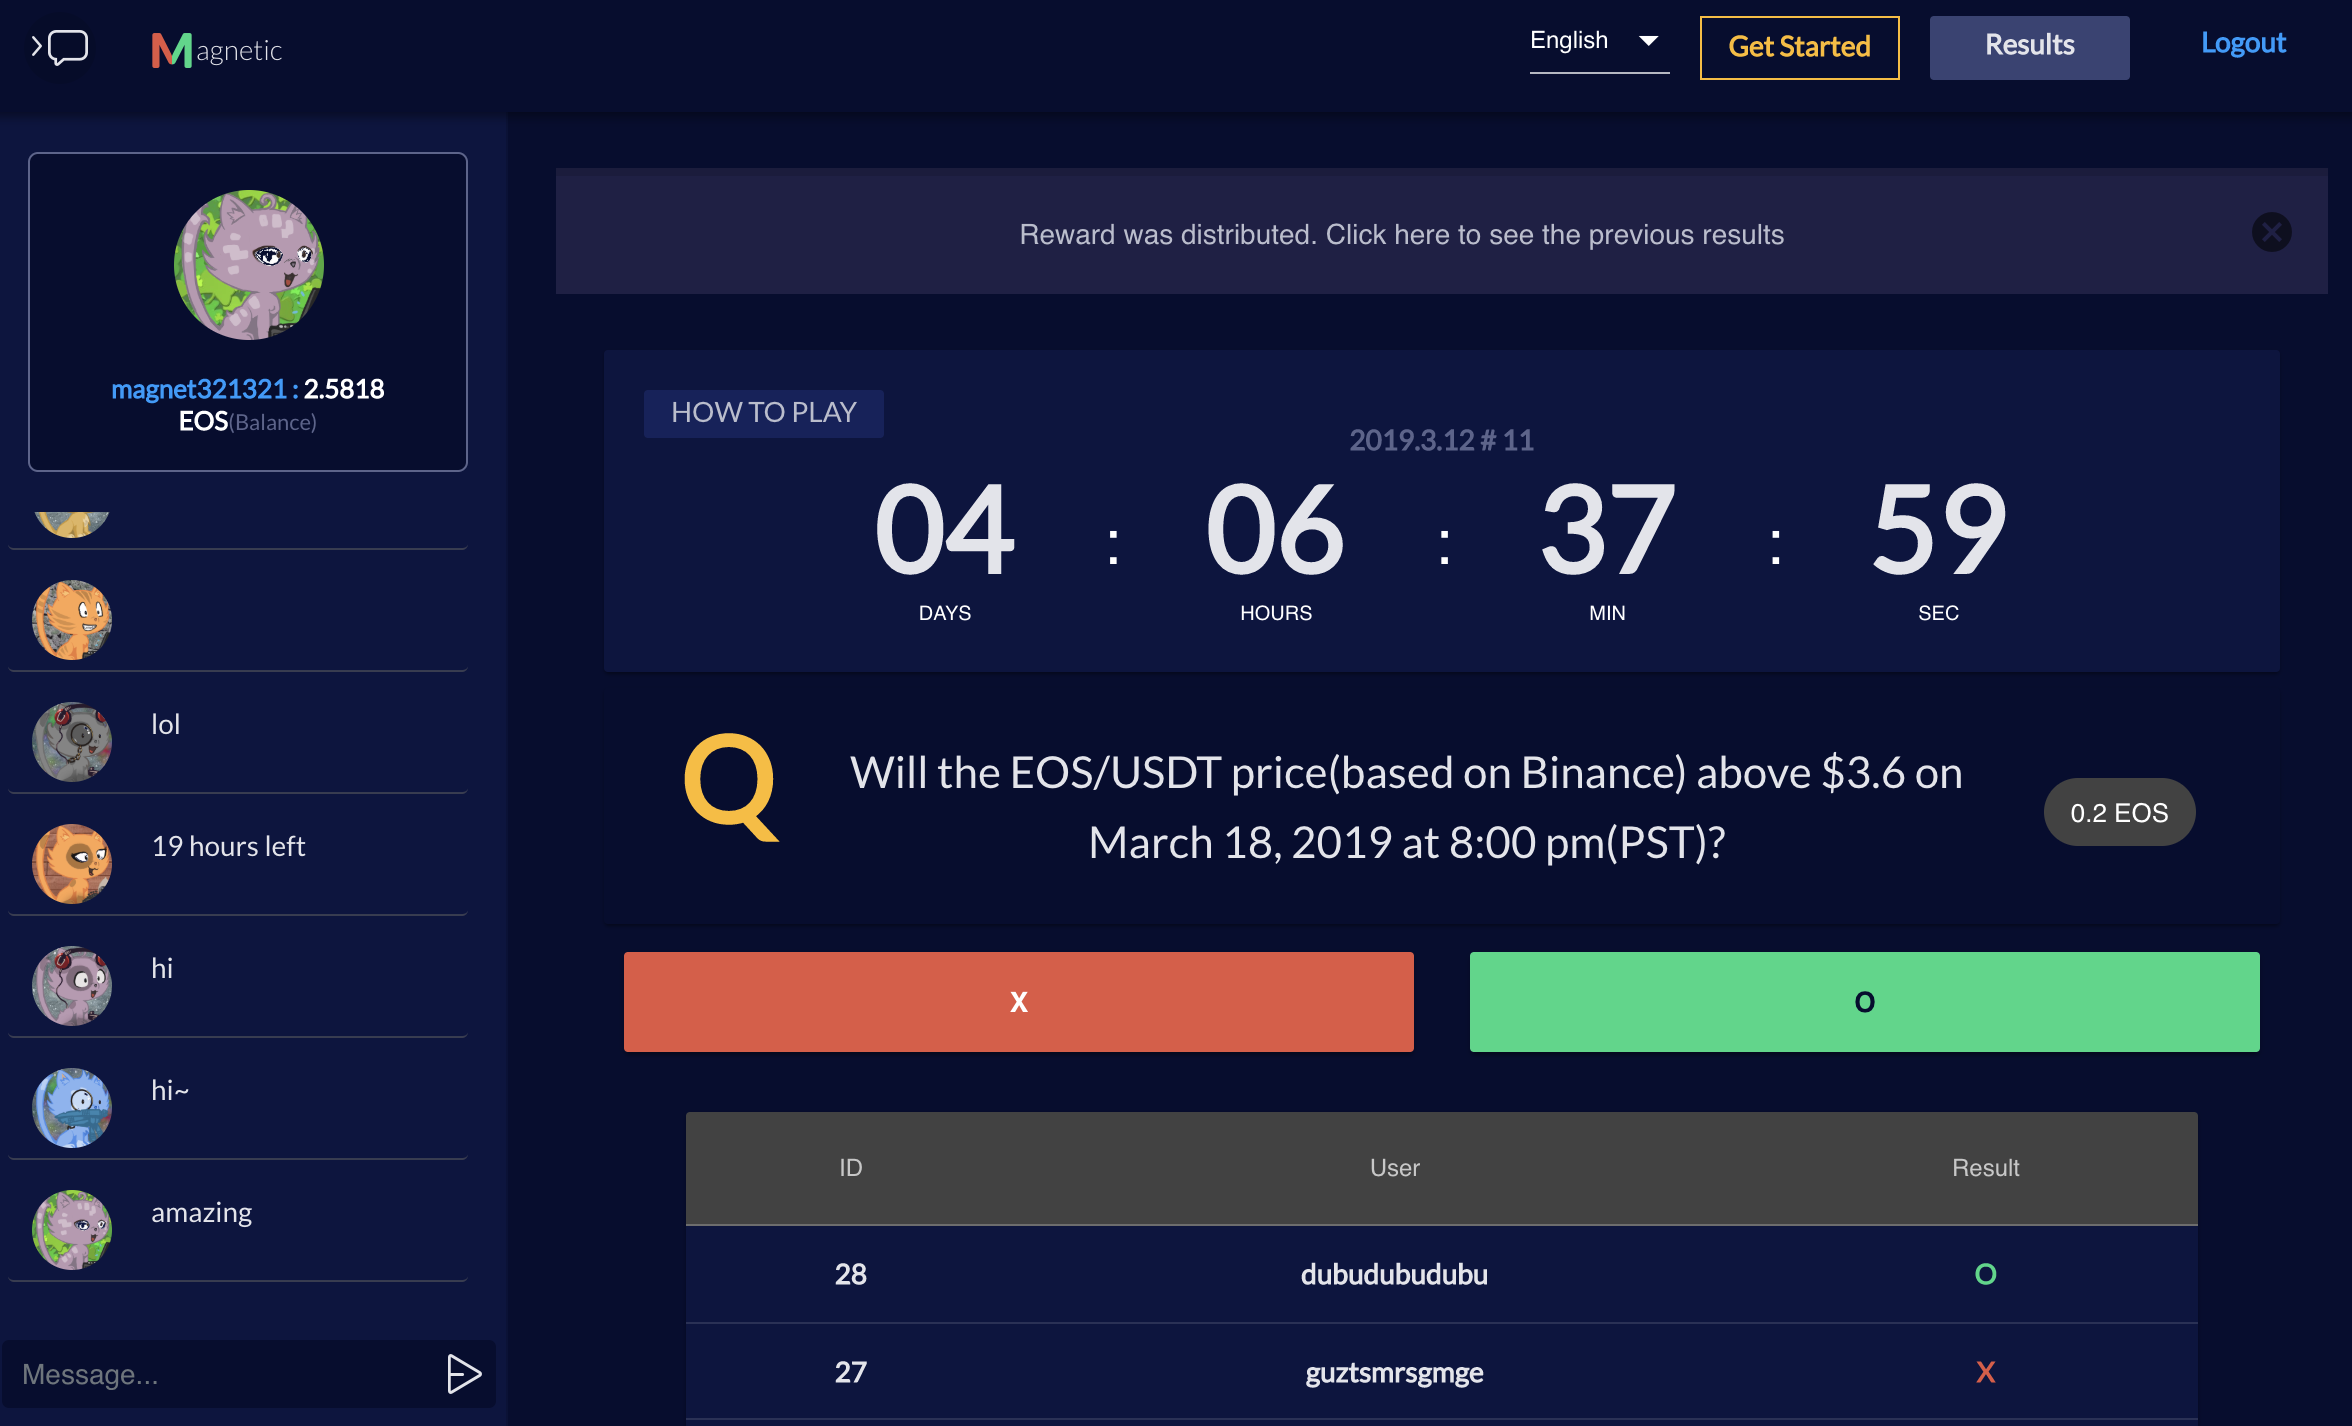
Task: Click the Magnetic logo
Action: click(x=216, y=50)
